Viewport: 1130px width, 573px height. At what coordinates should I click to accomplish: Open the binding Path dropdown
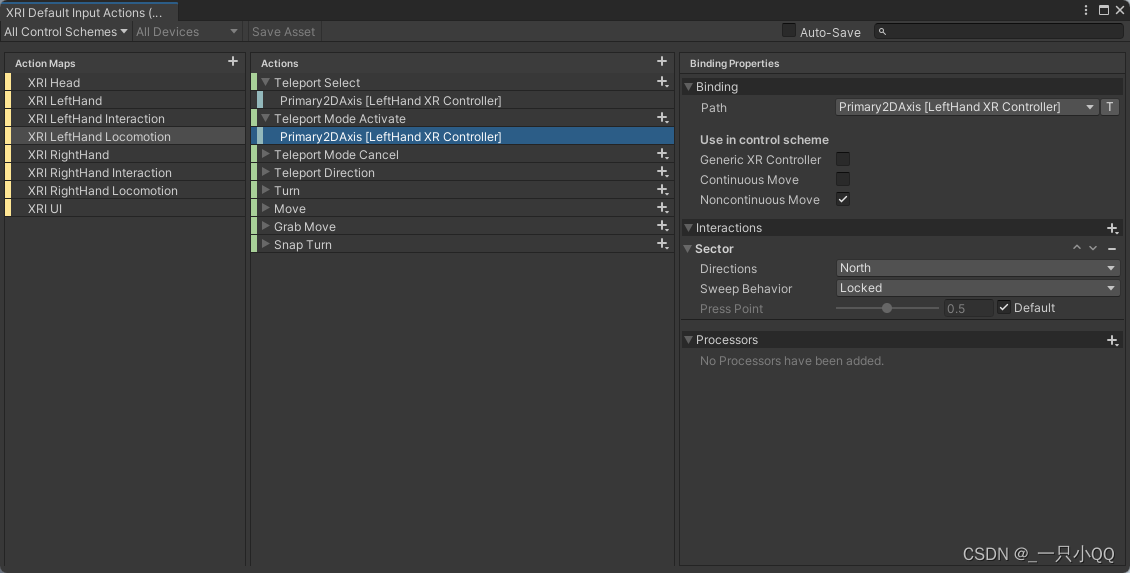click(x=967, y=107)
